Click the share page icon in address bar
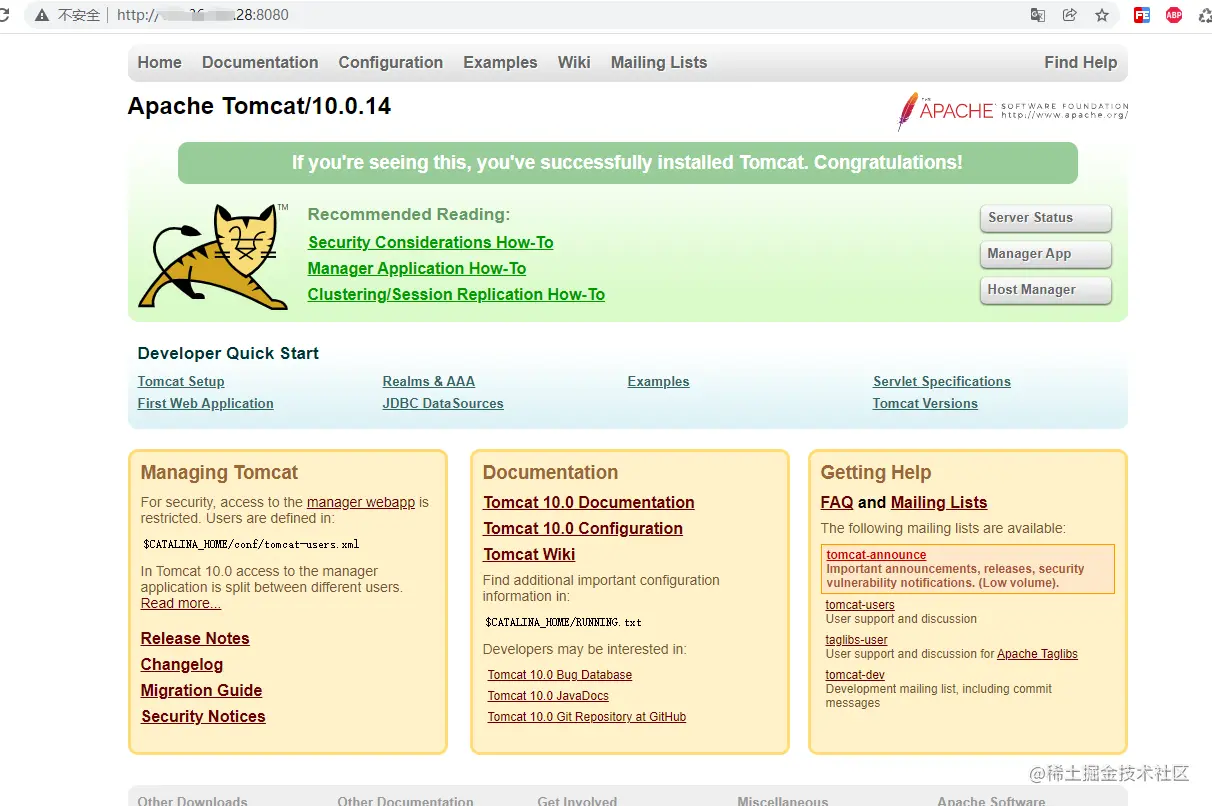The height and width of the screenshot is (806, 1212). coord(1070,15)
